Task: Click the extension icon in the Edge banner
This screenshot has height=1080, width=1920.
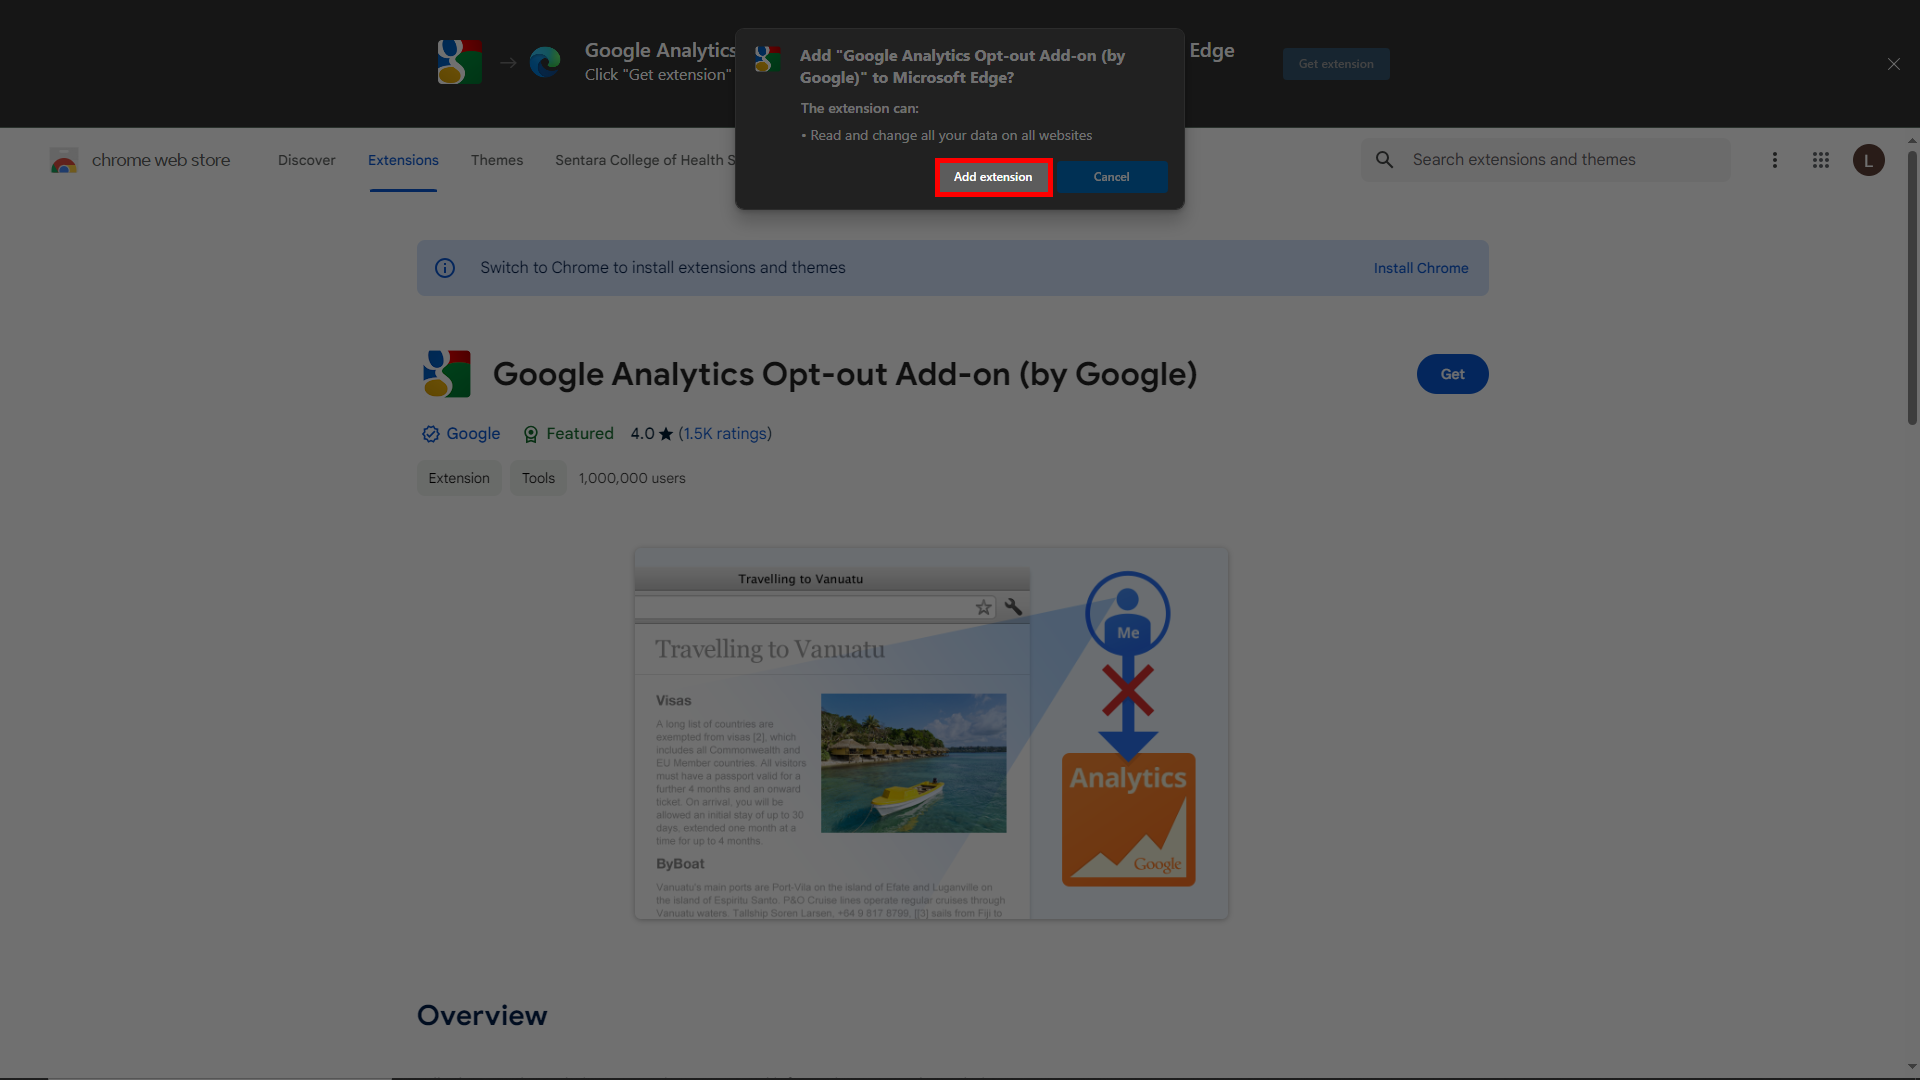Action: point(459,62)
